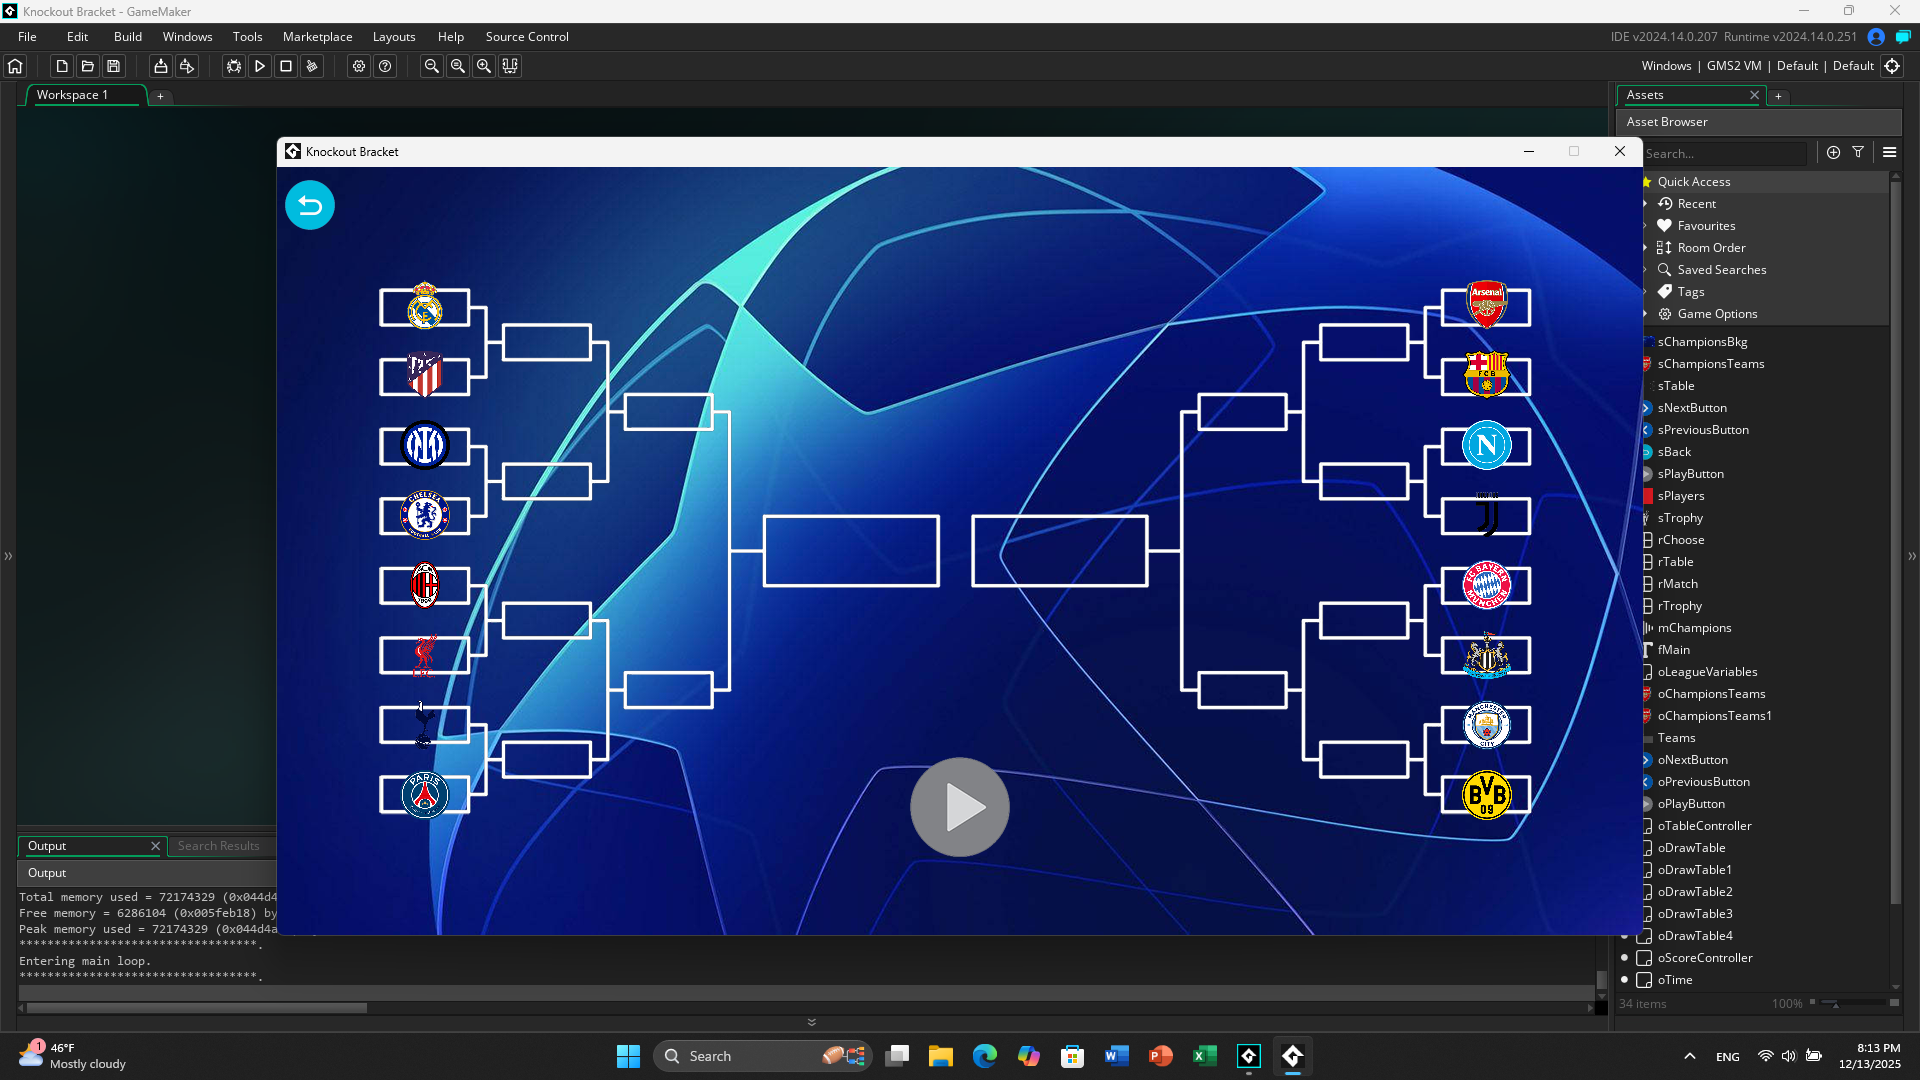Return to the start page with the home icon
This screenshot has height=1080, width=1920.
click(x=14, y=66)
